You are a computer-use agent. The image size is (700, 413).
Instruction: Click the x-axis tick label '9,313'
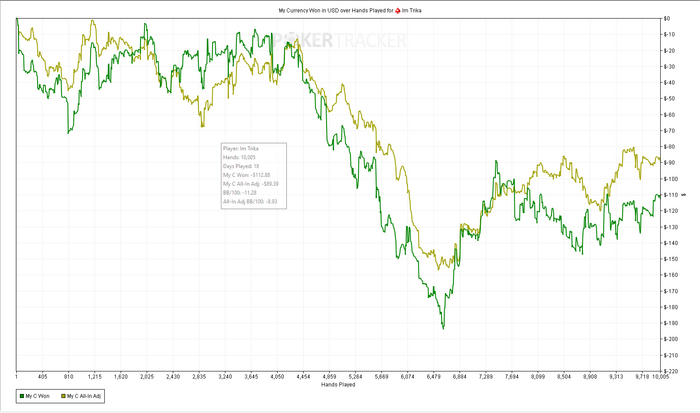click(616, 377)
